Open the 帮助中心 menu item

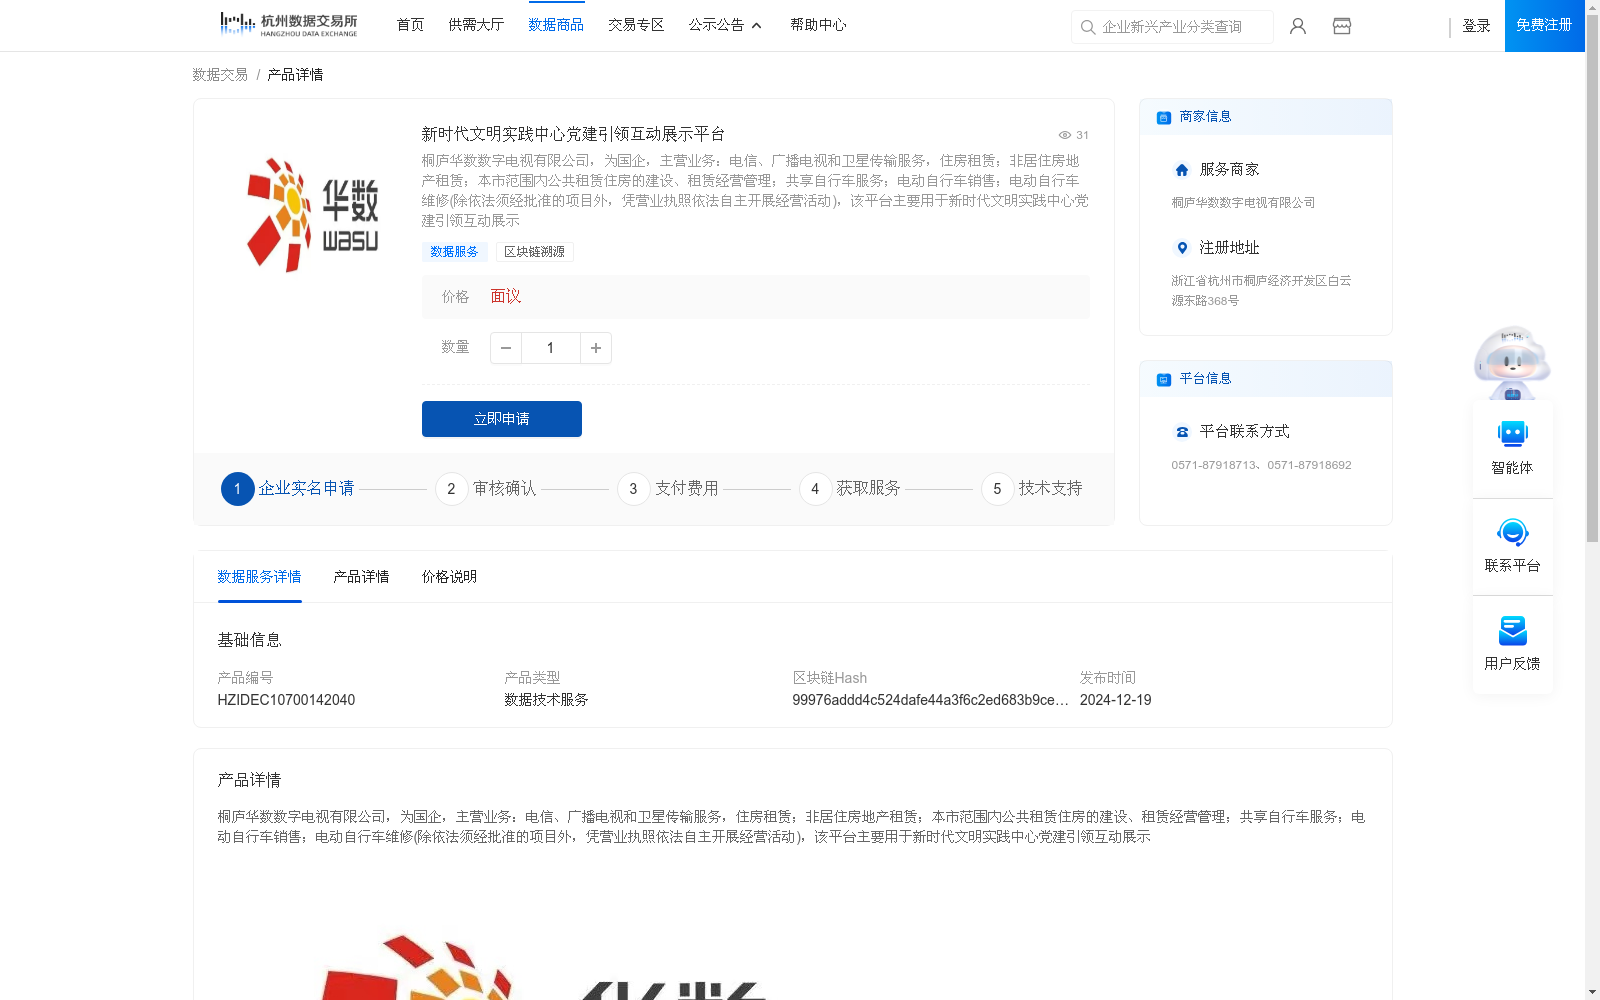(x=818, y=25)
